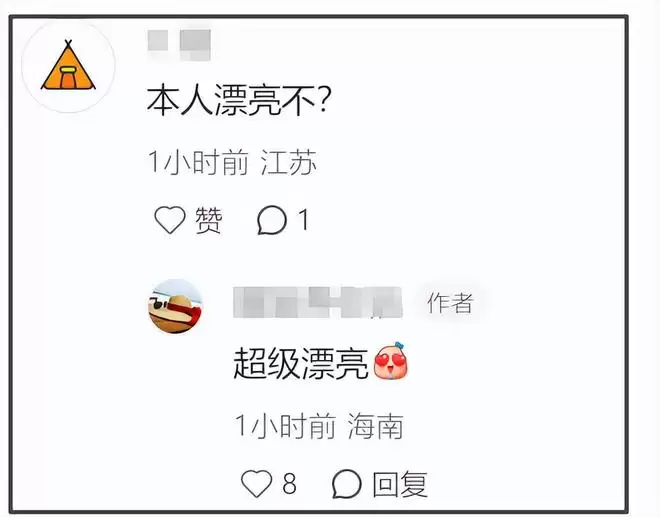Like the reply 超级漂亮 with 8 likes
This screenshot has height=517, width=660.
(x=256, y=483)
